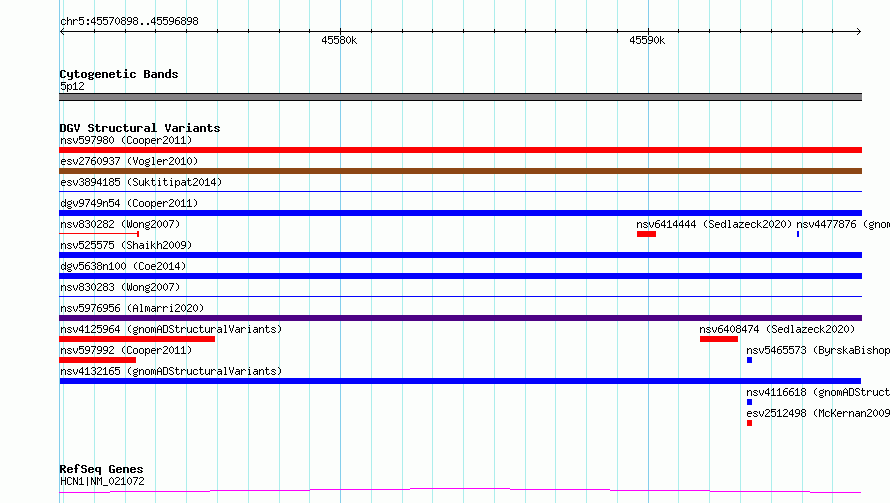Click the left arrow on the ruler
The image size is (890, 503).
point(62,31)
